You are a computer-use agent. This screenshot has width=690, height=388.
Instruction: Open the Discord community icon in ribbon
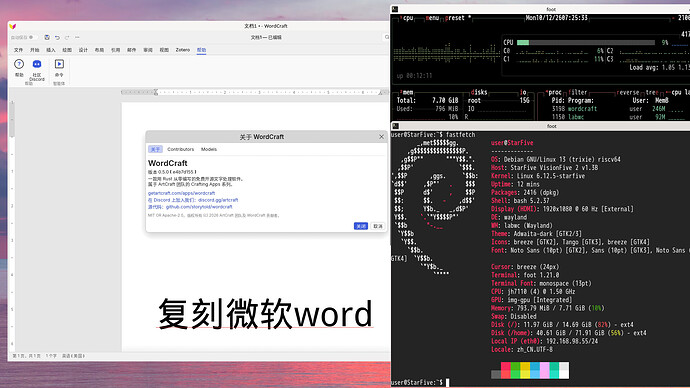[x=37, y=64]
